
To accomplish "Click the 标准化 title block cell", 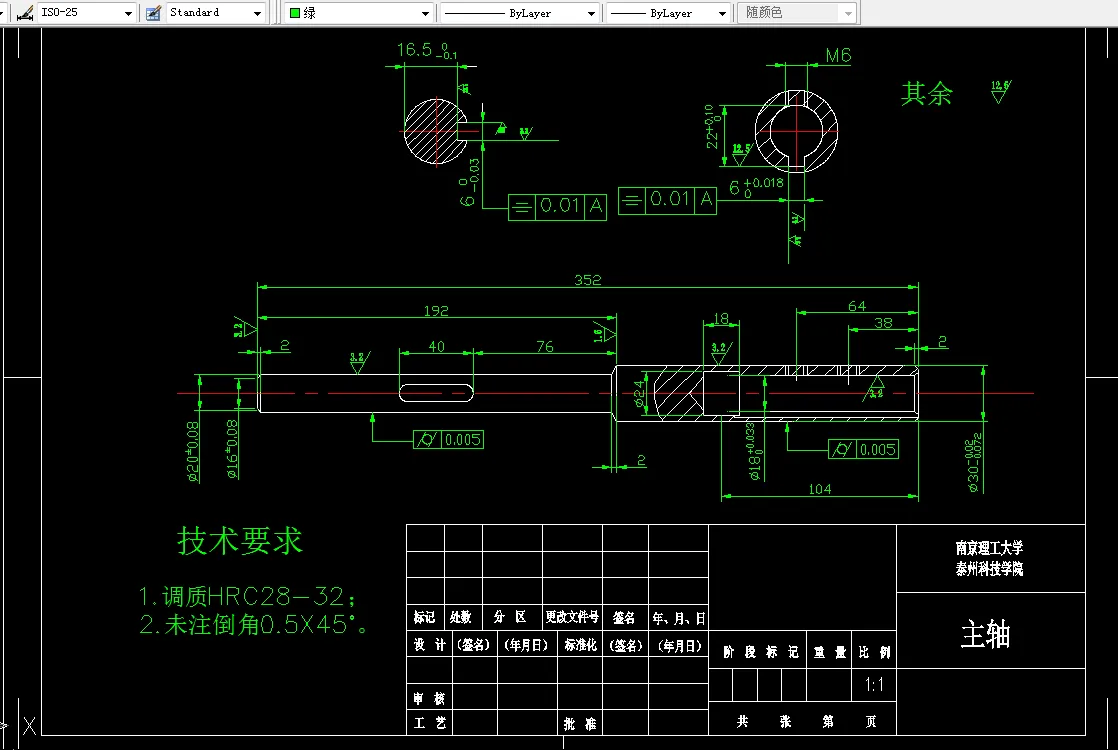I will [x=580, y=645].
